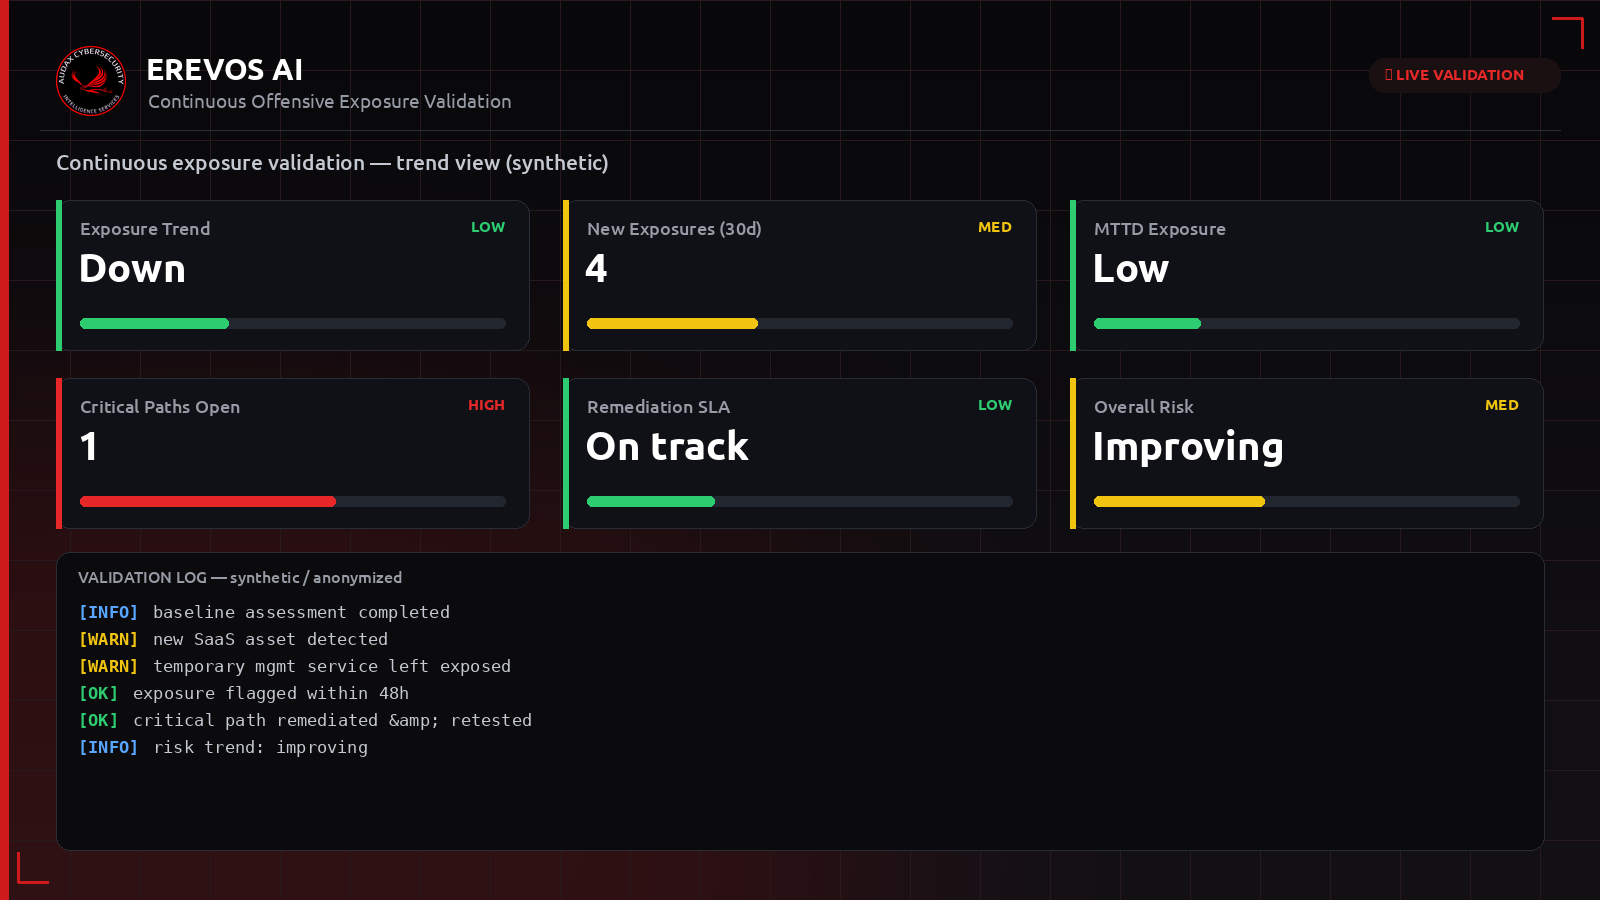Screen dimensions: 1600x900
Task: Click the MED badge on New Exposures
Action: (995, 227)
